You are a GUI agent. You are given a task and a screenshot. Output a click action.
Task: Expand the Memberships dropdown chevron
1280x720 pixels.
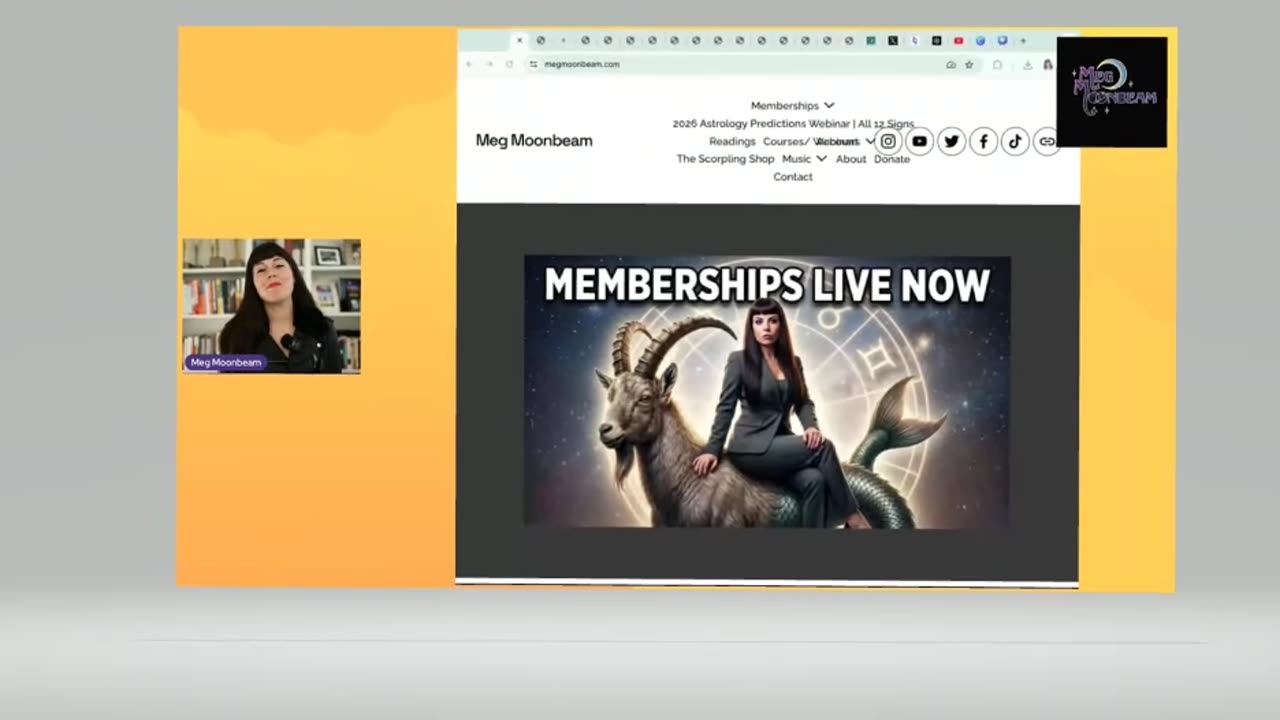(829, 105)
